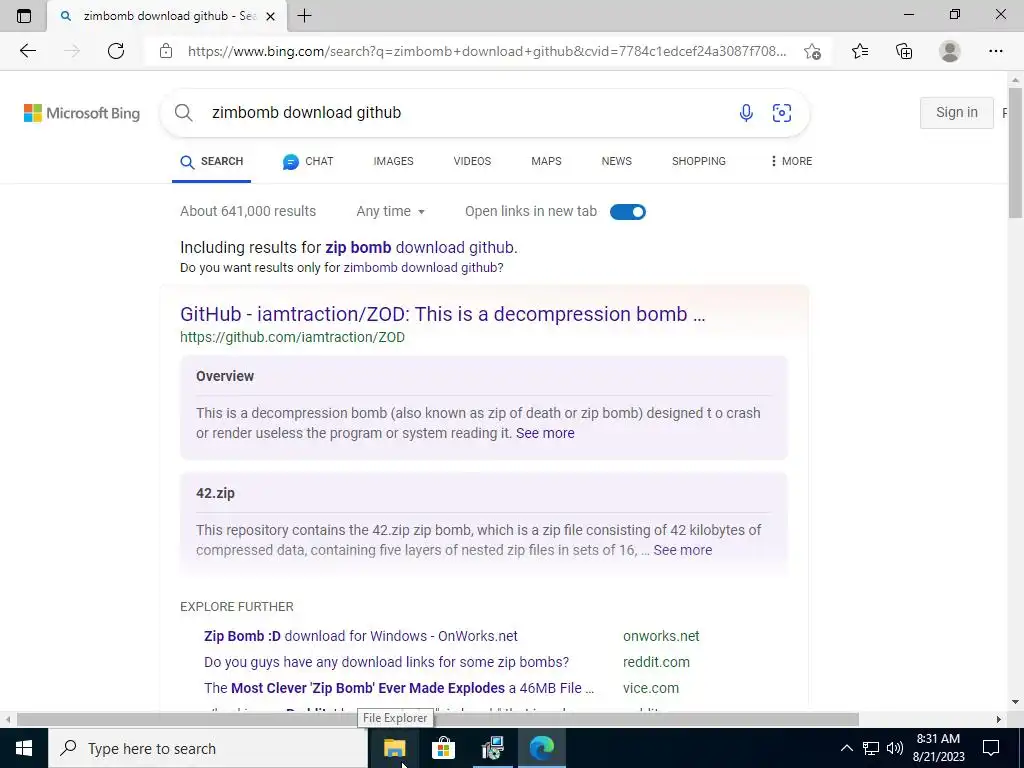1024x768 pixels.
Task: View site information lock icon
Action: click(x=166, y=51)
